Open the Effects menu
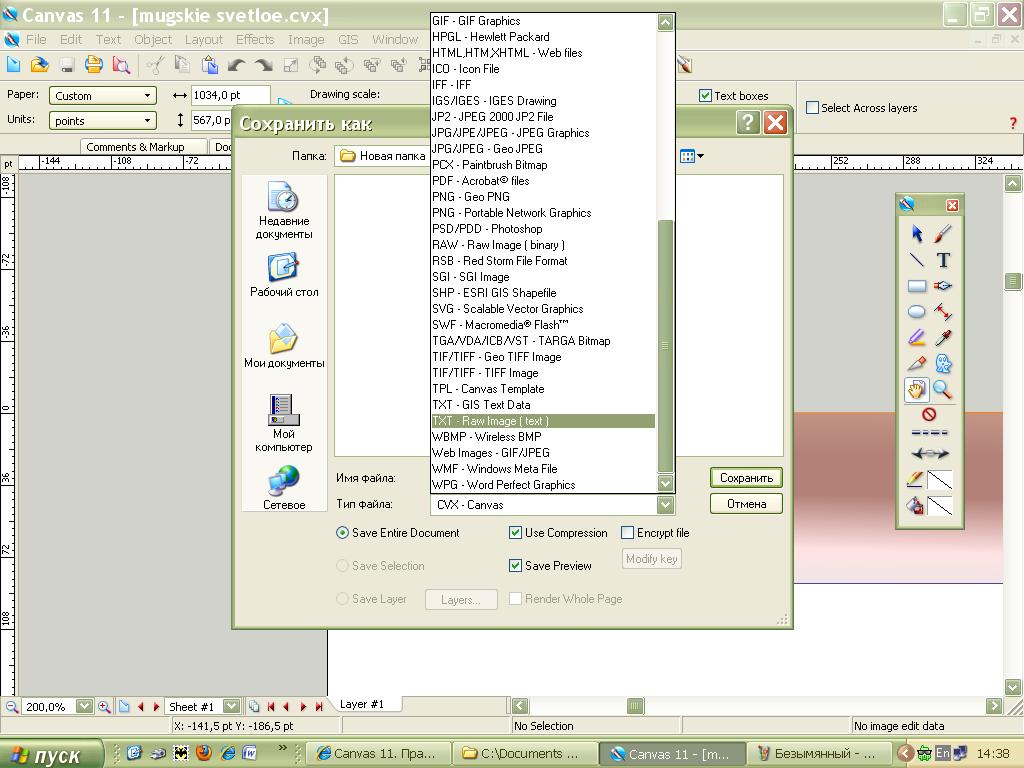1024x768 pixels. pos(255,39)
